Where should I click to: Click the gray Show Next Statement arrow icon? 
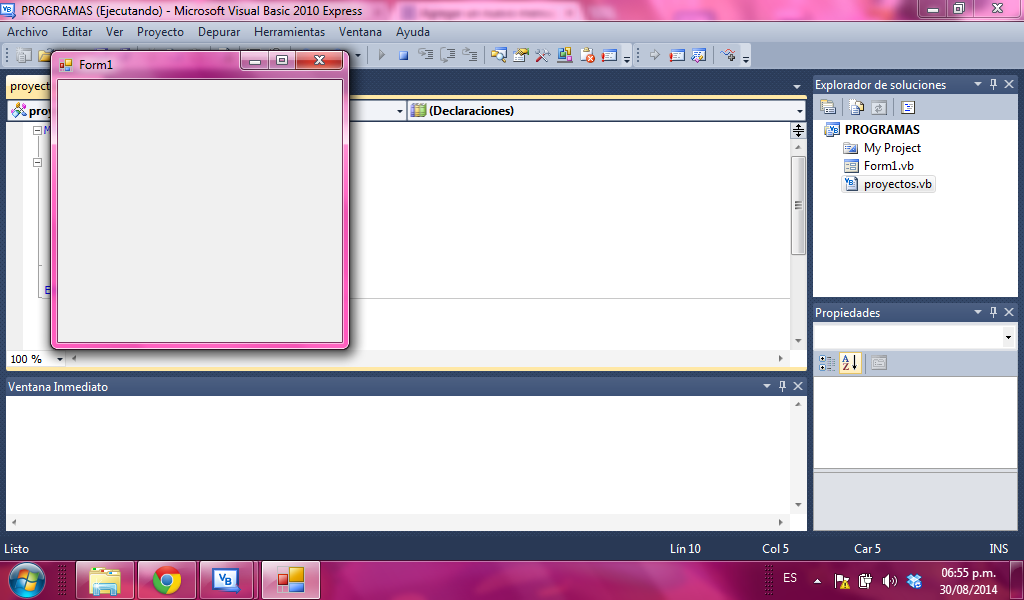pos(655,55)
